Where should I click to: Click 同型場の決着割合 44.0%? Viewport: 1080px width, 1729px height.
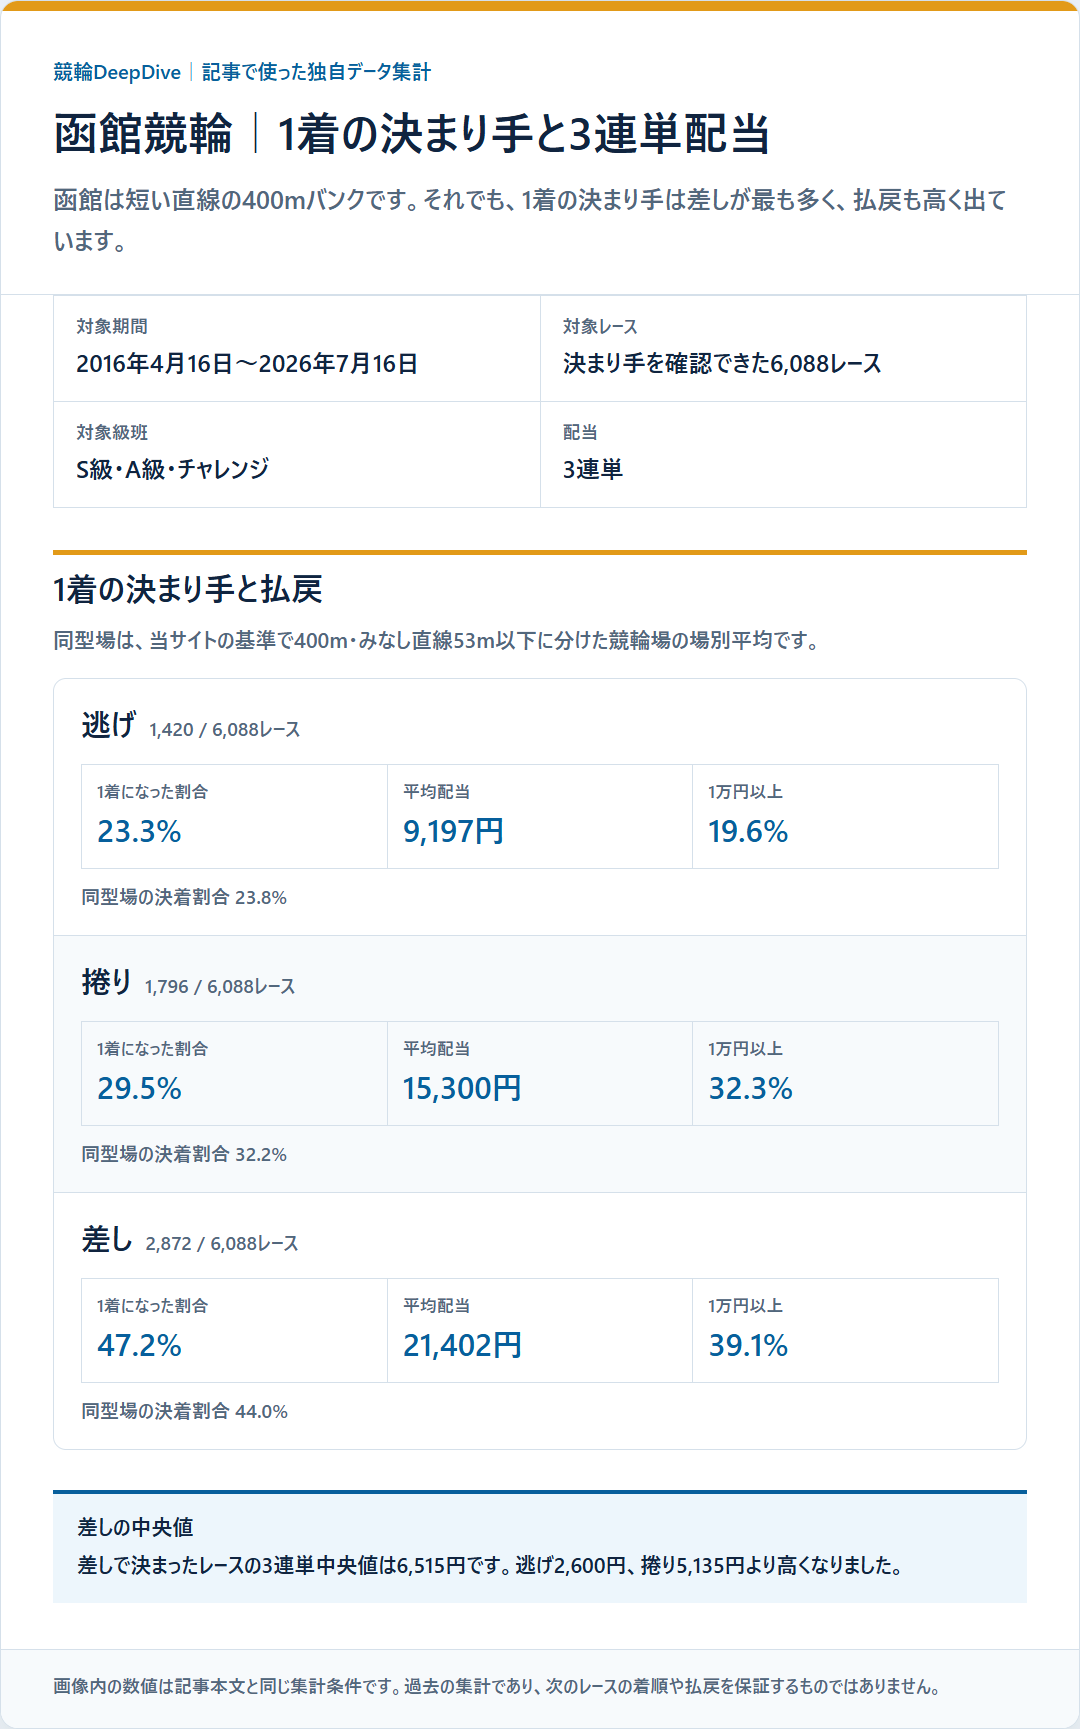coord(185,1411)
